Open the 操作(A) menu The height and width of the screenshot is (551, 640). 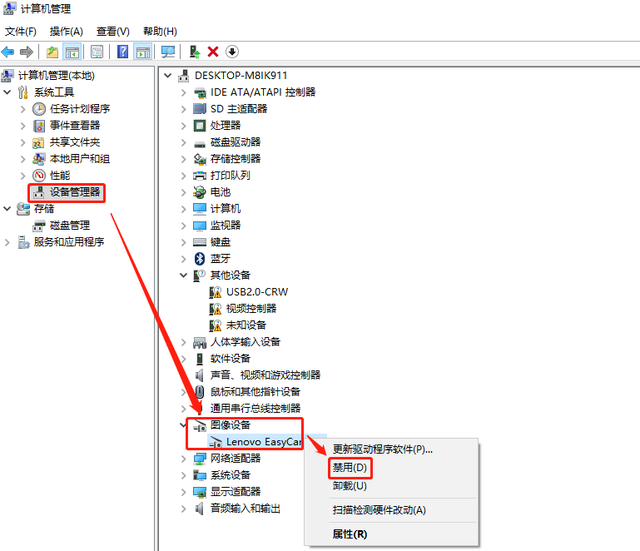66,31
